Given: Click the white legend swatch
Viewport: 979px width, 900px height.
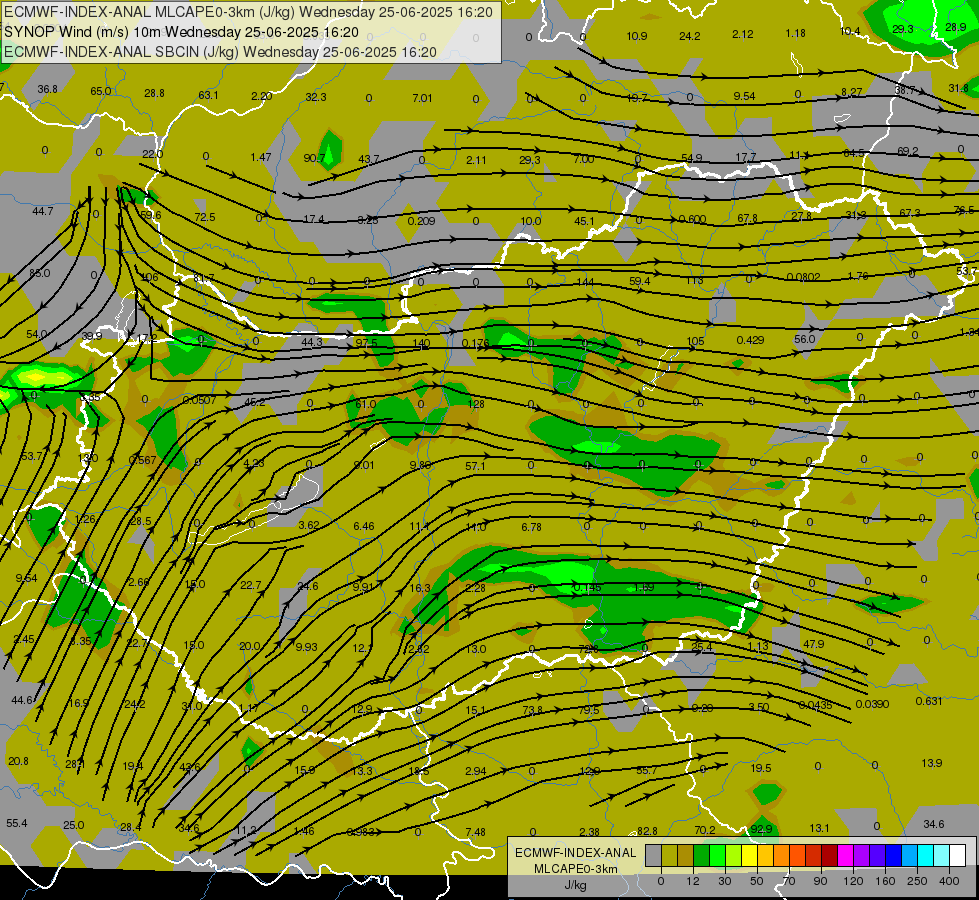Looking at the screenshot, I should (x=957, y=855).
